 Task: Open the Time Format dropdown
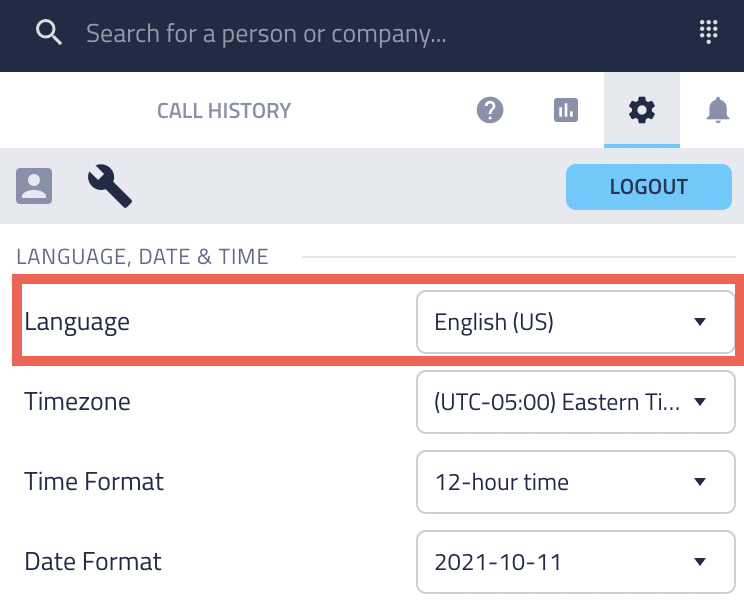pos(576,482)
